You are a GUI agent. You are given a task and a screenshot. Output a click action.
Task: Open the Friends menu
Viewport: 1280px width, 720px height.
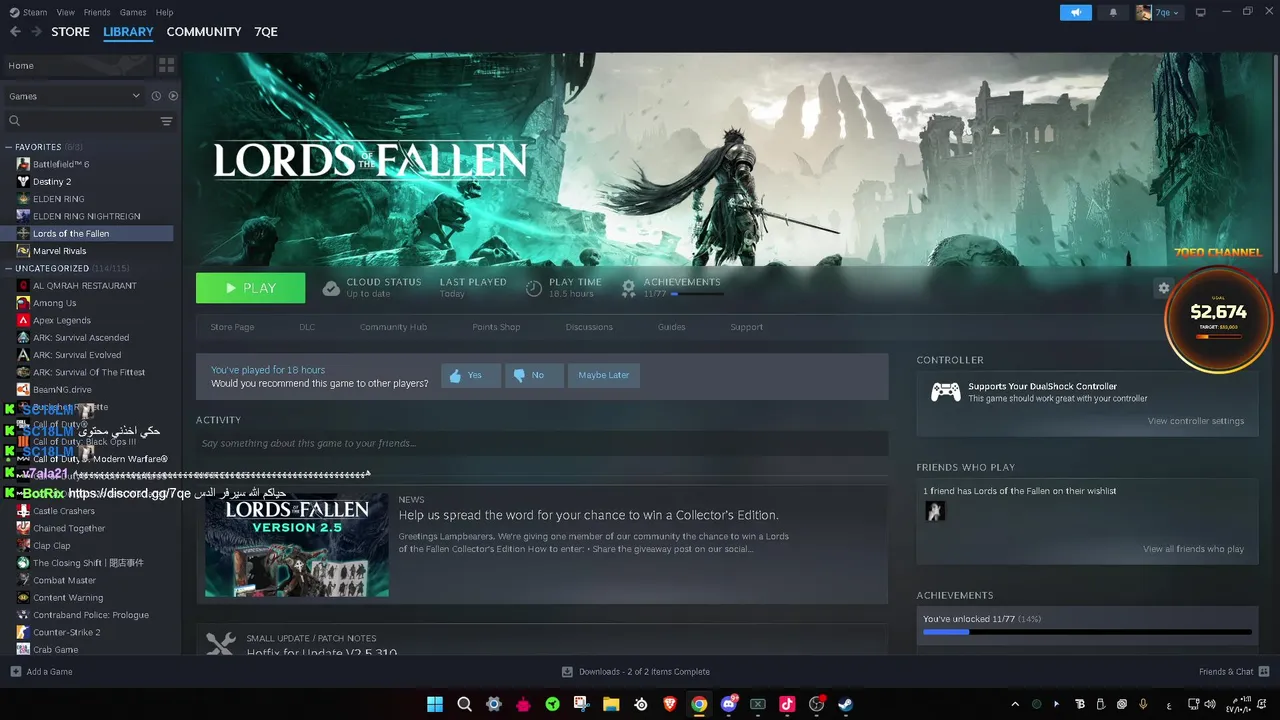[97, 12]
